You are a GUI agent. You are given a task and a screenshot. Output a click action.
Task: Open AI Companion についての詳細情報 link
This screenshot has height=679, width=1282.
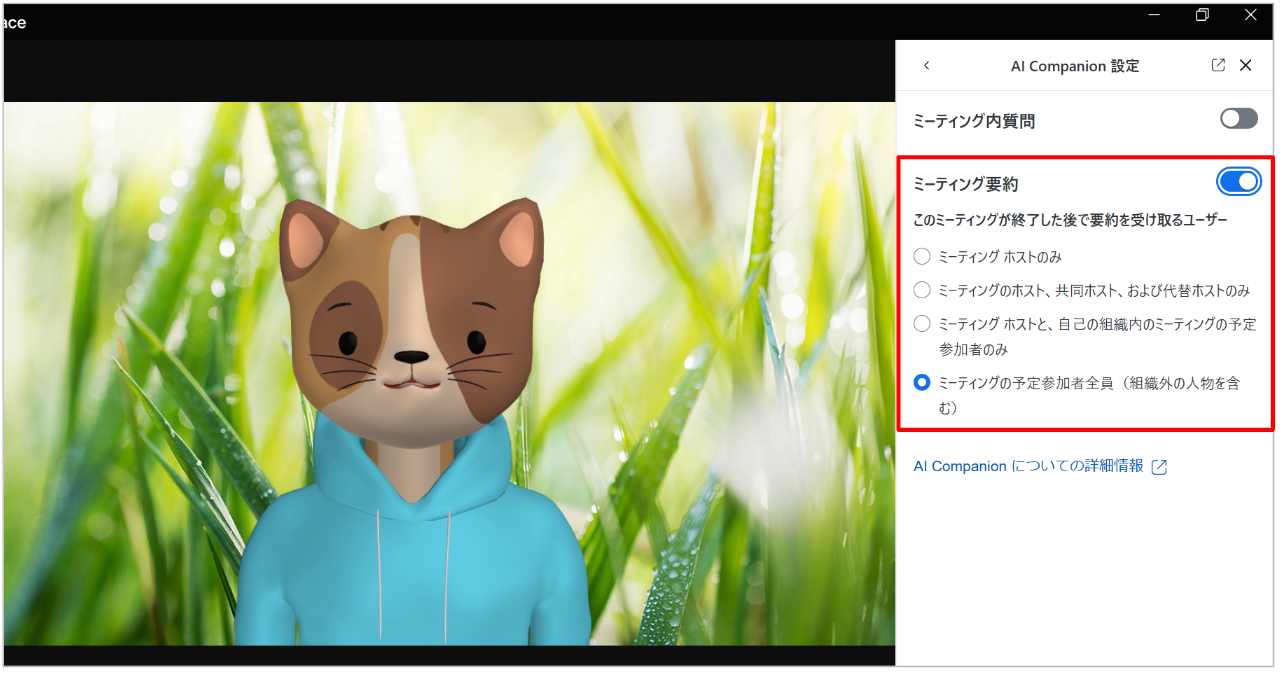click(1029, 466)
